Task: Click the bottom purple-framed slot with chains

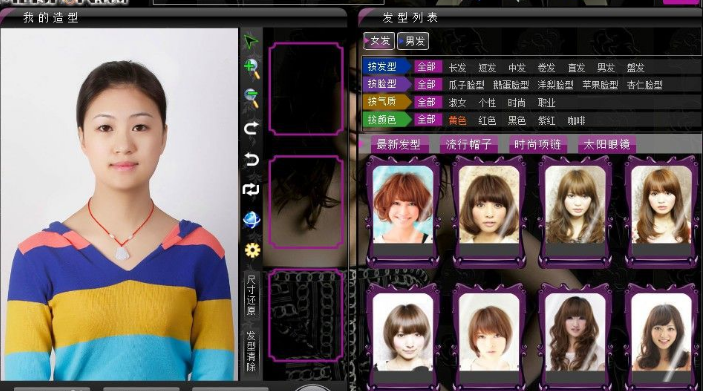Action: click(306, 315)
